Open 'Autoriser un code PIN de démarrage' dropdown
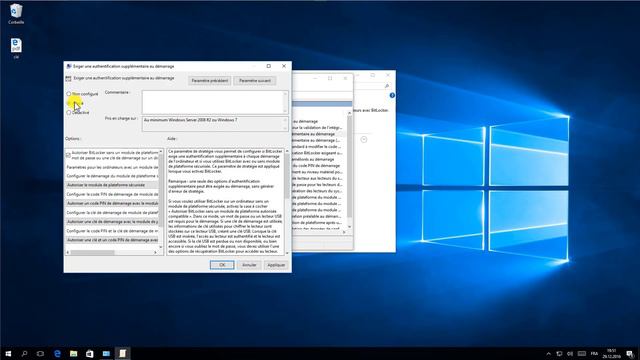Viewport: 640px width, 360px height. 112,203
